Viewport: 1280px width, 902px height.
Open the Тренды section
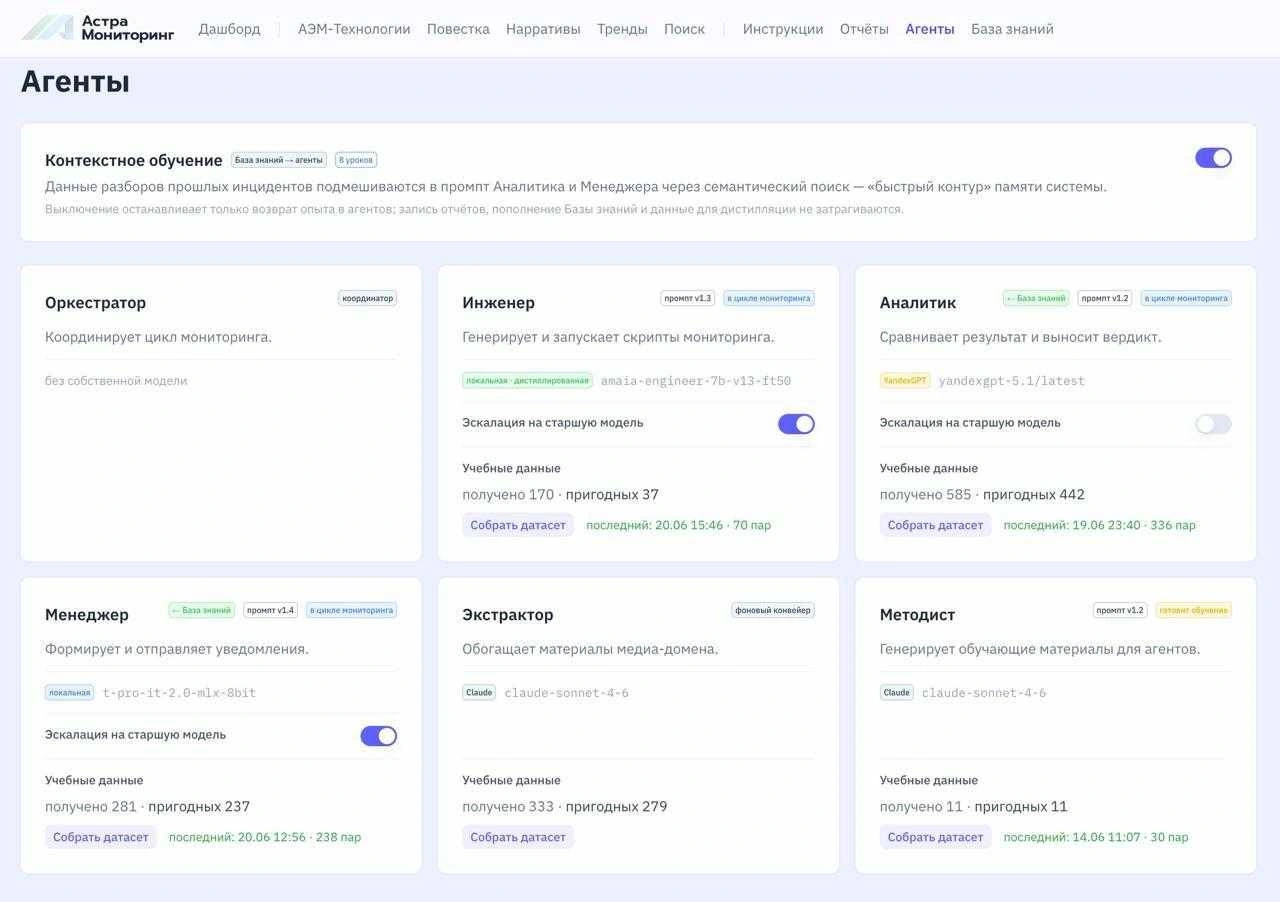[x=622, y=29]
